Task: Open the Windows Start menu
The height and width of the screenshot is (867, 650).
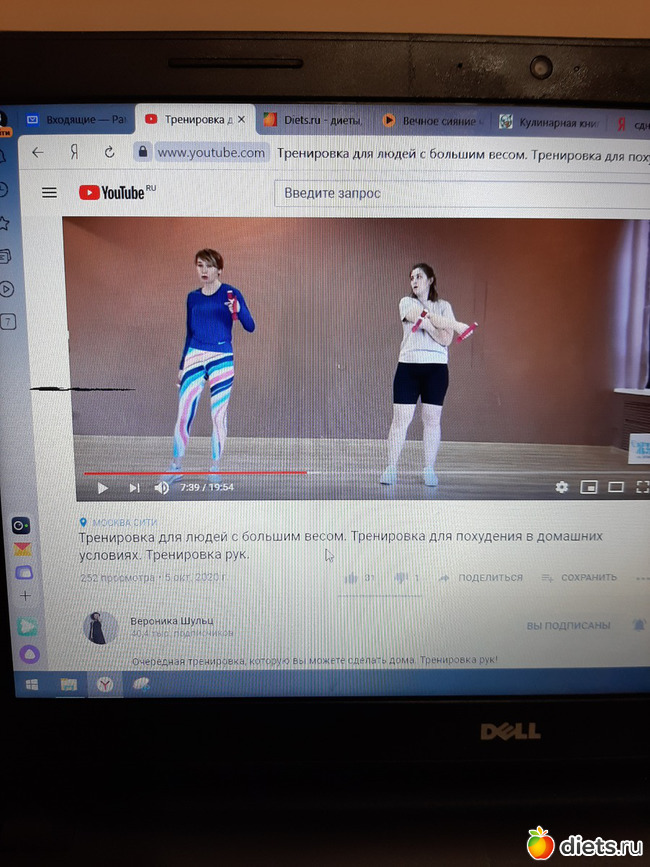Action: [x=31, y=685]
